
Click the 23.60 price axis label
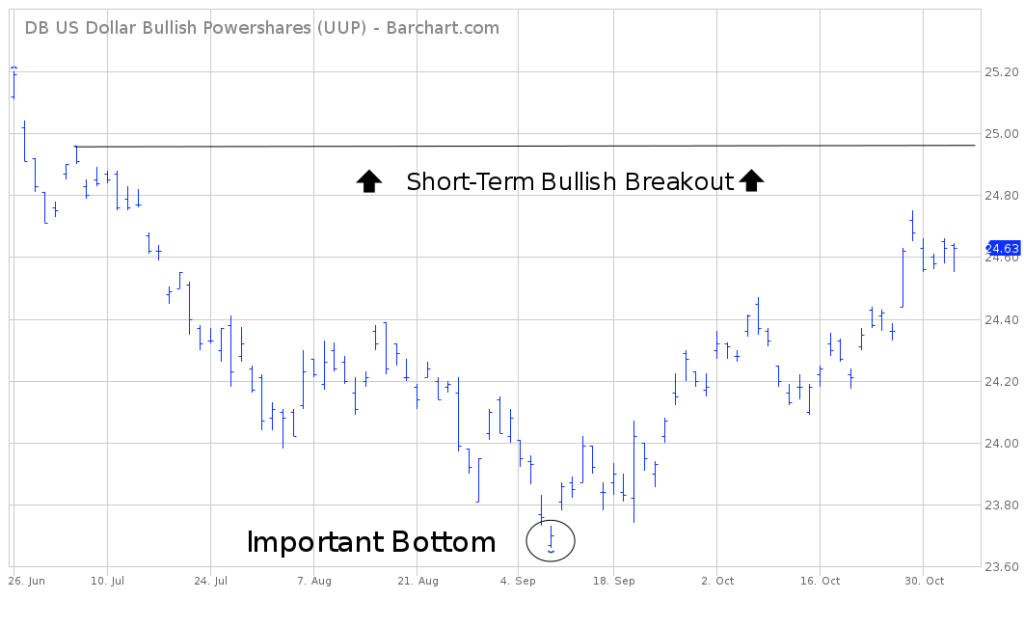[x=1001, y=567]
